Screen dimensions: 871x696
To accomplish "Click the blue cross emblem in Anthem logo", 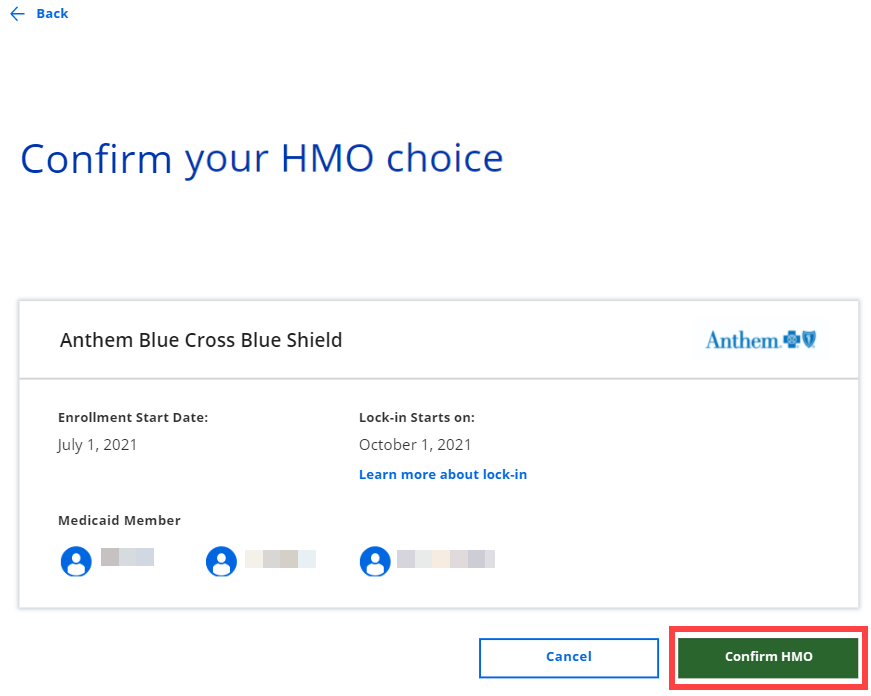I will 792,340.
